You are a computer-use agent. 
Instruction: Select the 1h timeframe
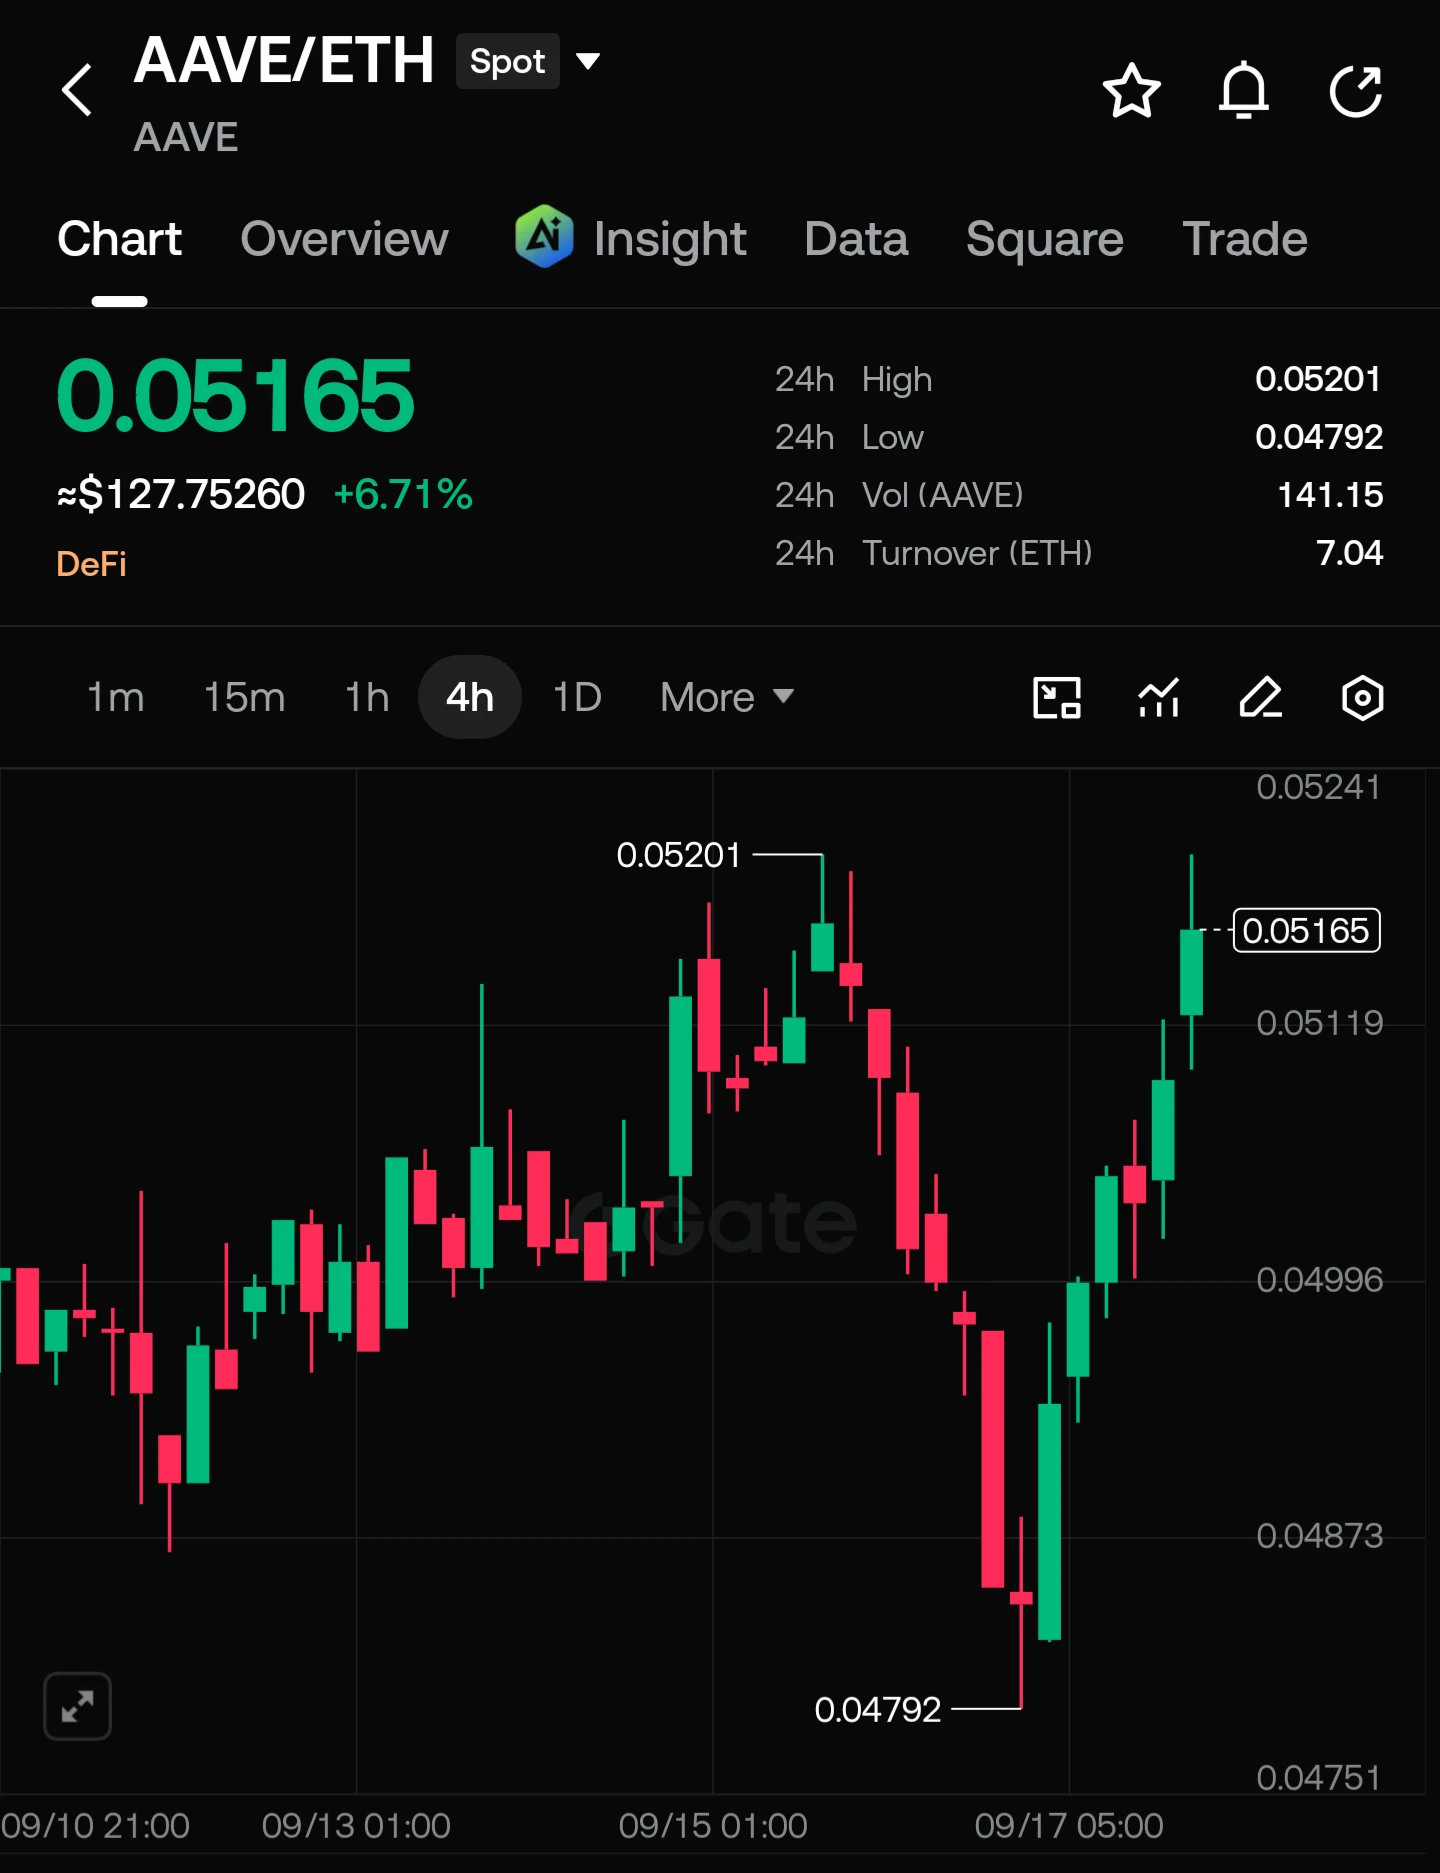(x=367, y=697)
